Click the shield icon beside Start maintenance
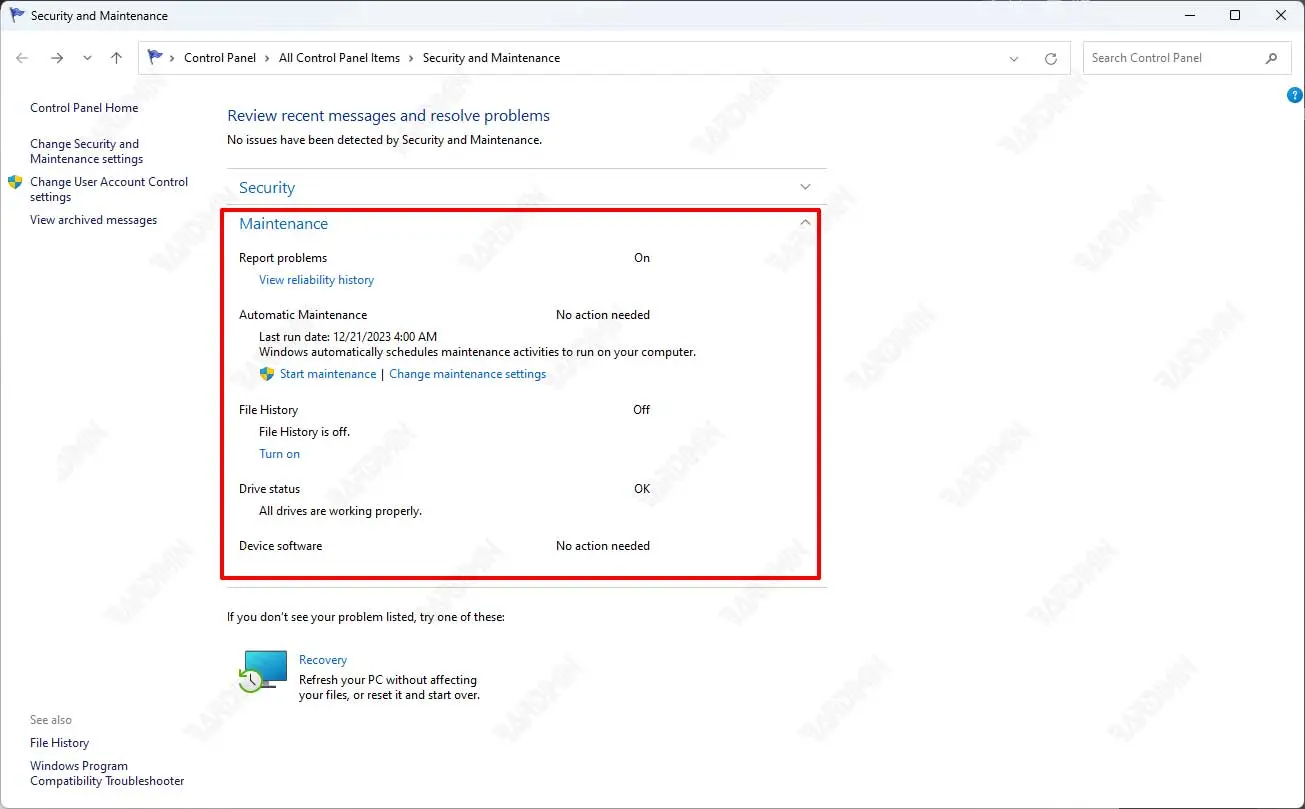Viewport: 1305px width, 809px height. point(267,374)
